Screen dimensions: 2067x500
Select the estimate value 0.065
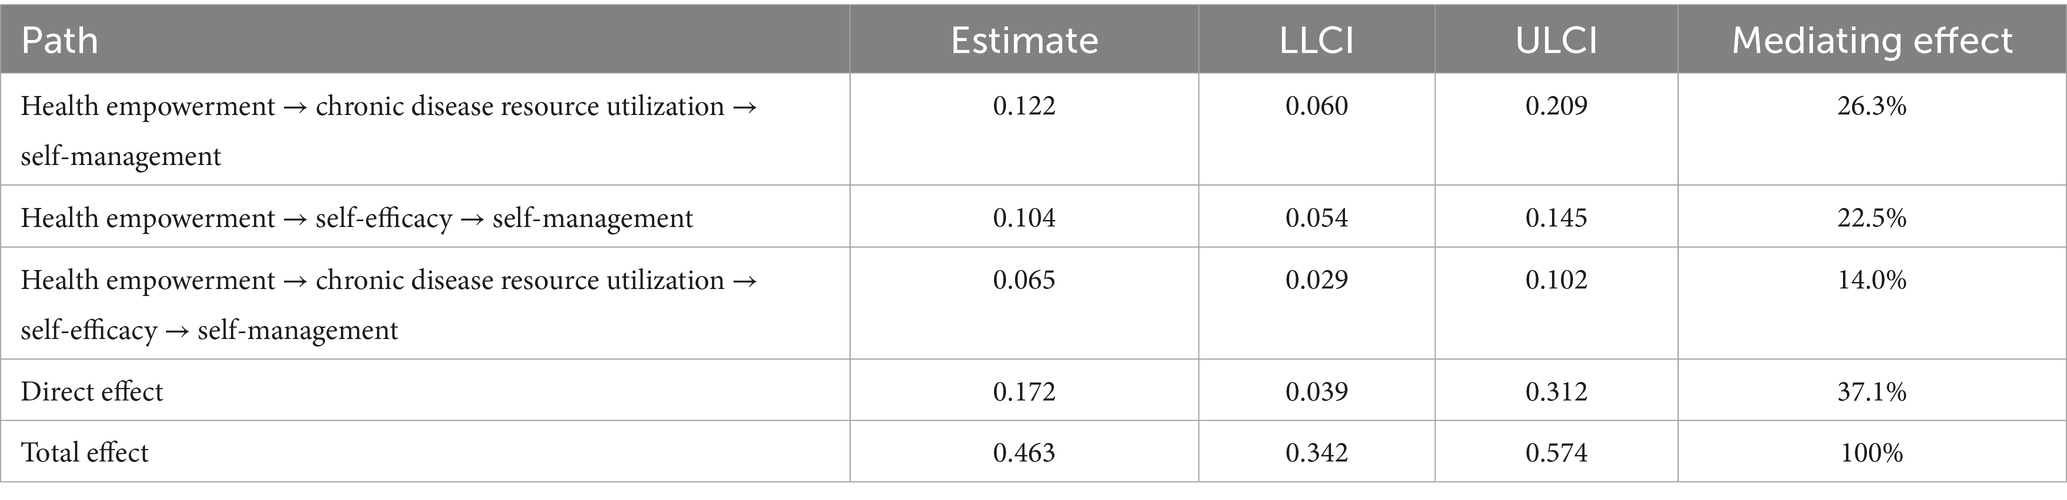[x=1024, y=280]
